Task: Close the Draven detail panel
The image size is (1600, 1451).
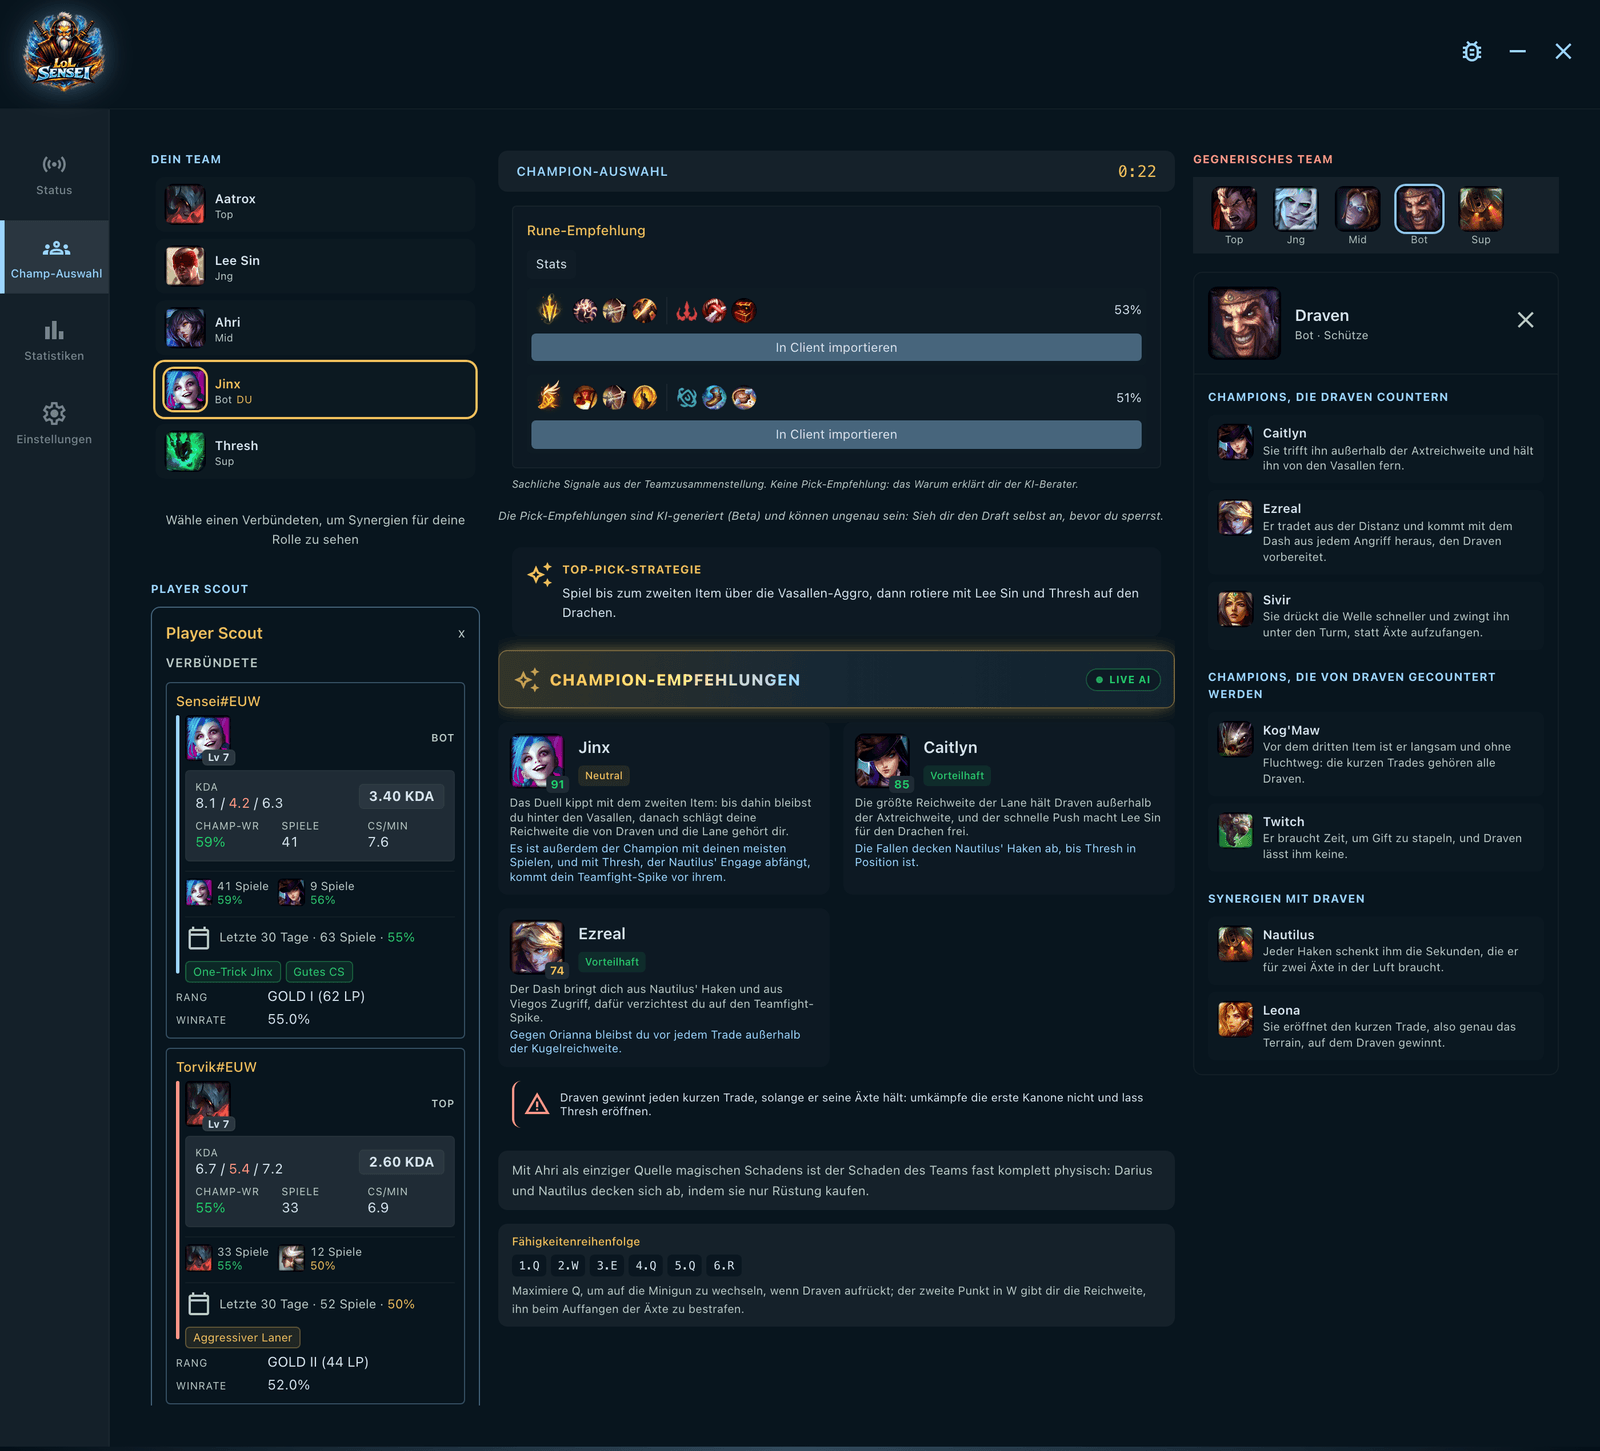Action: click(1525, 320)
